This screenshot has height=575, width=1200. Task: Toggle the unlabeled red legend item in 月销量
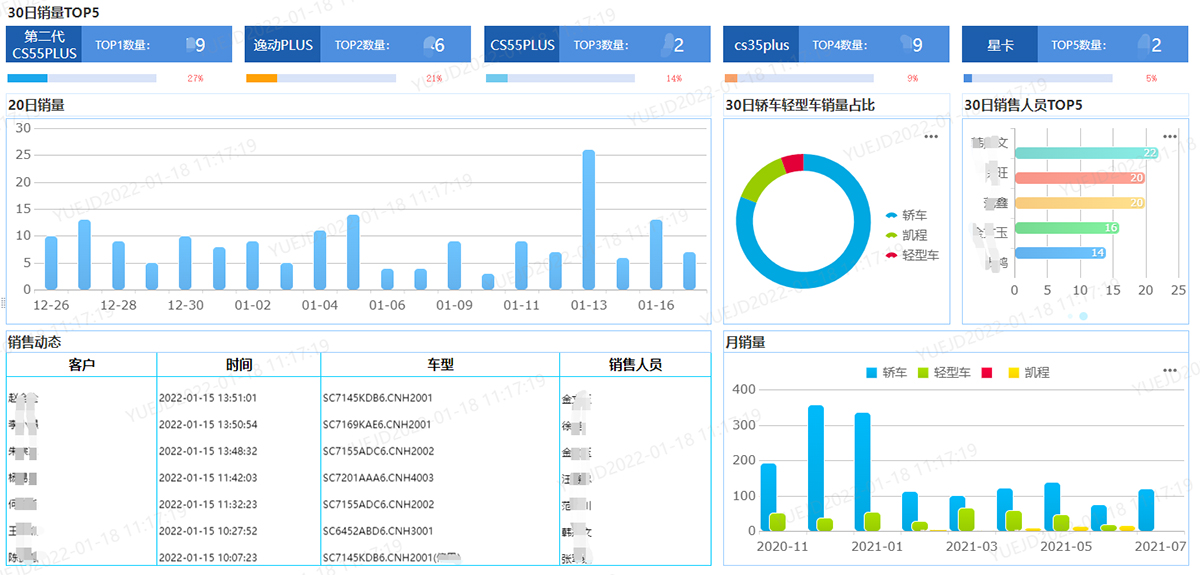click(x=986, y=372)
